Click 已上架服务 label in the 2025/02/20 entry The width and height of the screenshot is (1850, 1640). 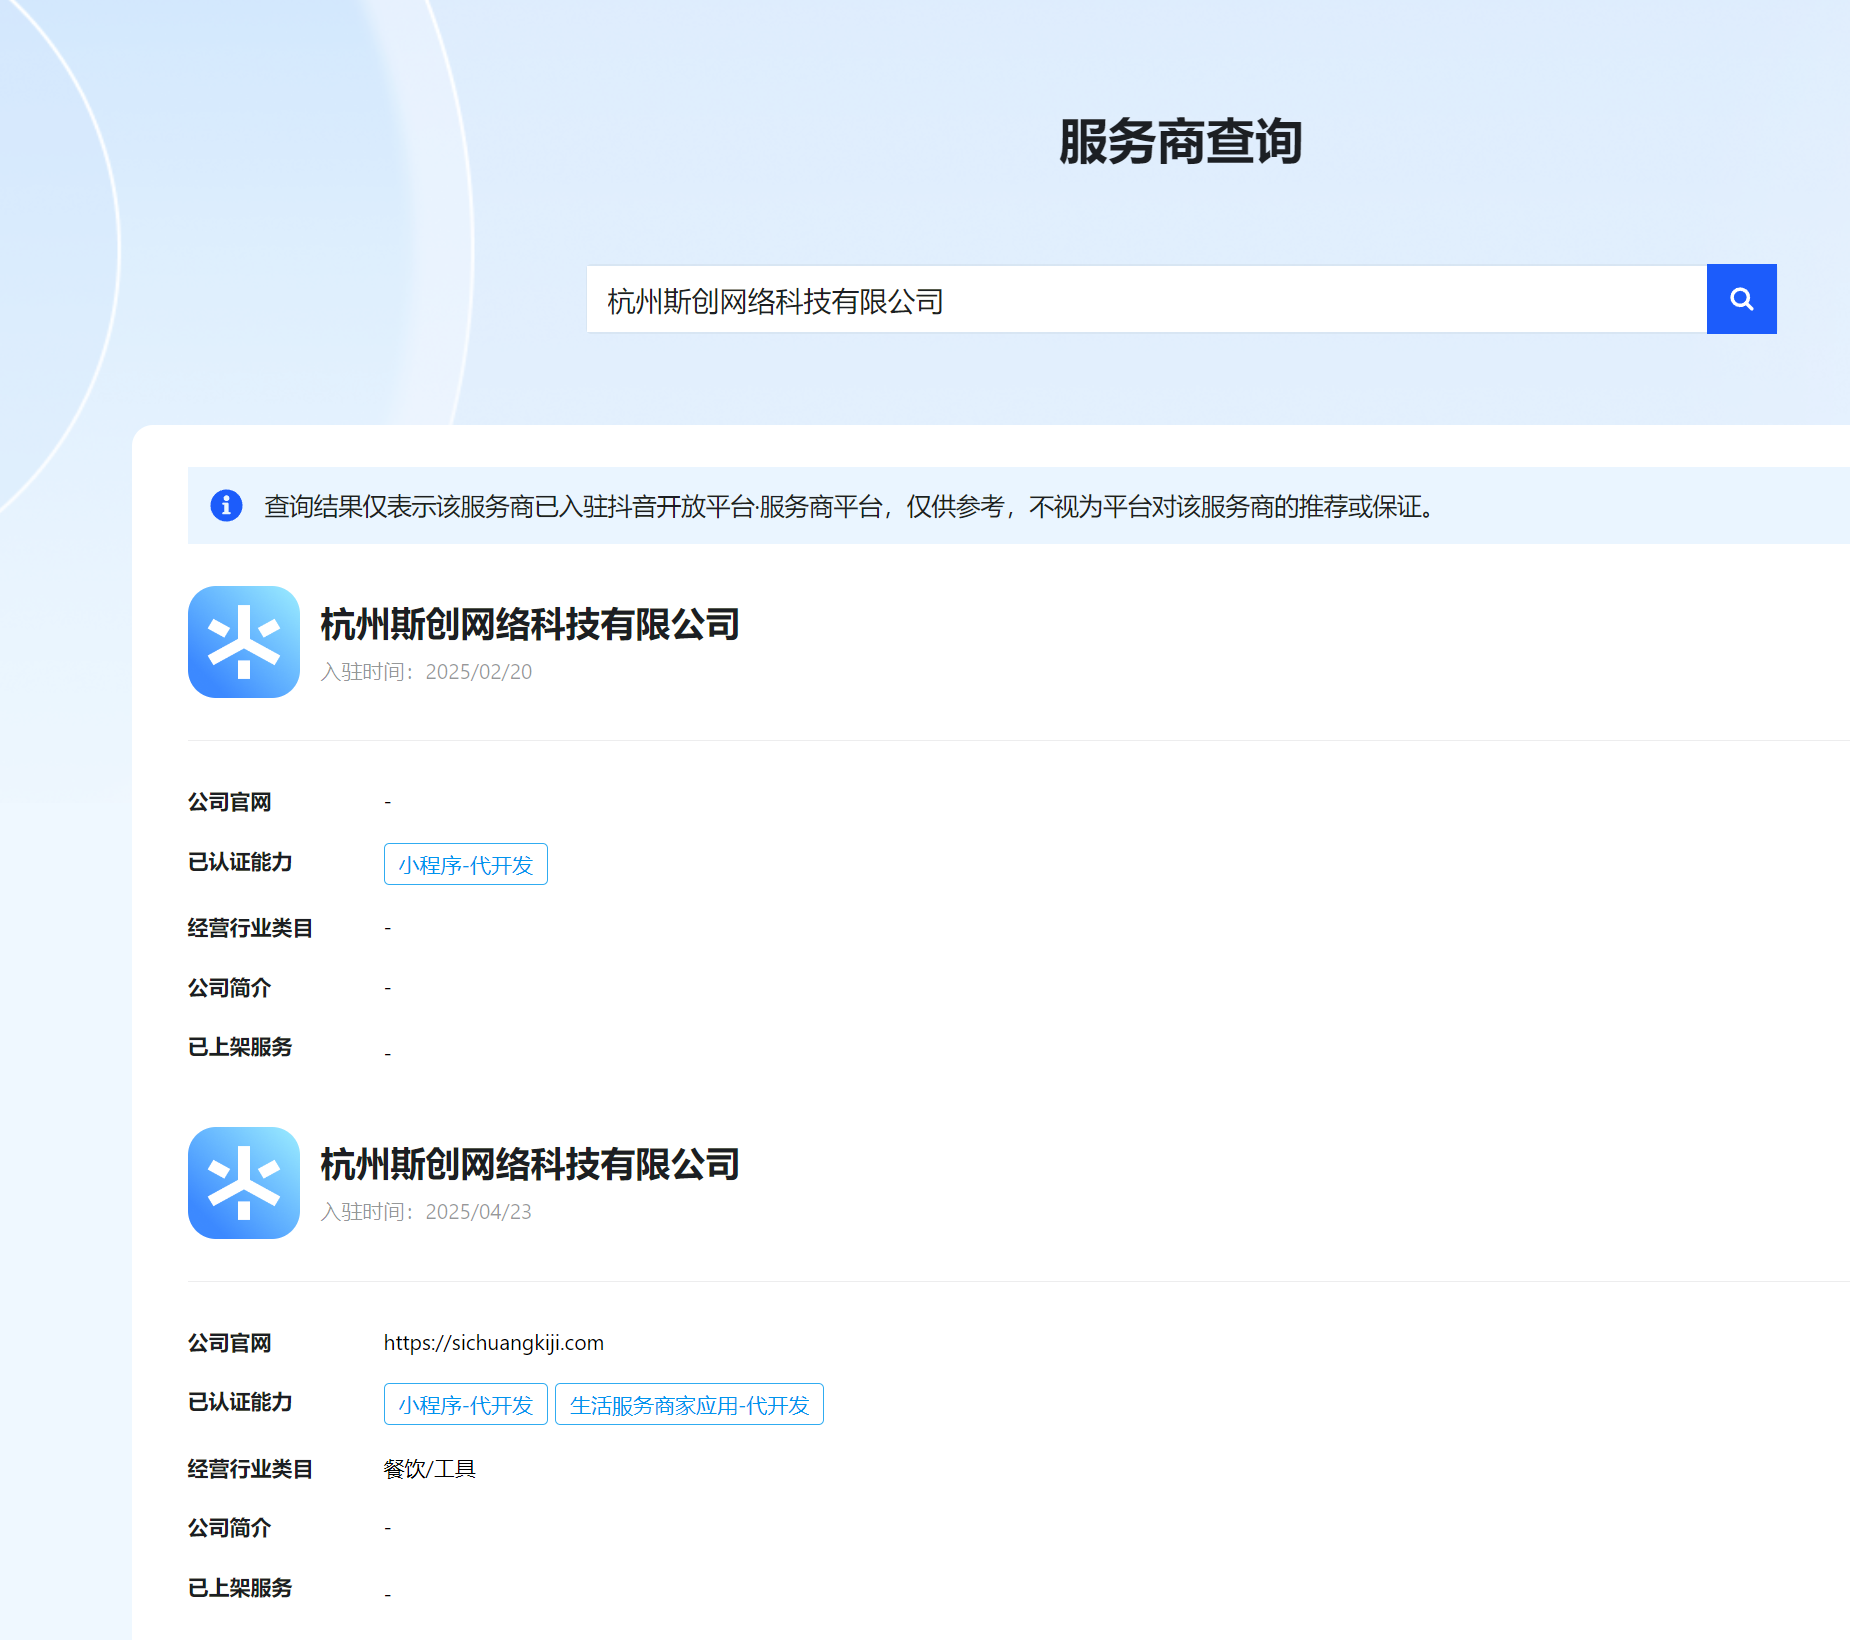coord(240,1047)
